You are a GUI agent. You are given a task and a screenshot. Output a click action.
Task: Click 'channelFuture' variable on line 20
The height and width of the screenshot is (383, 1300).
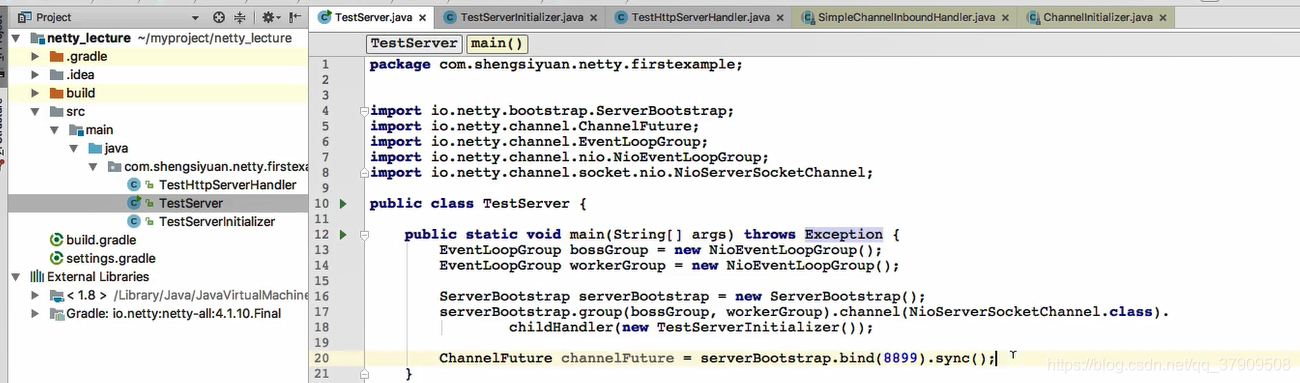click(617, 358)
